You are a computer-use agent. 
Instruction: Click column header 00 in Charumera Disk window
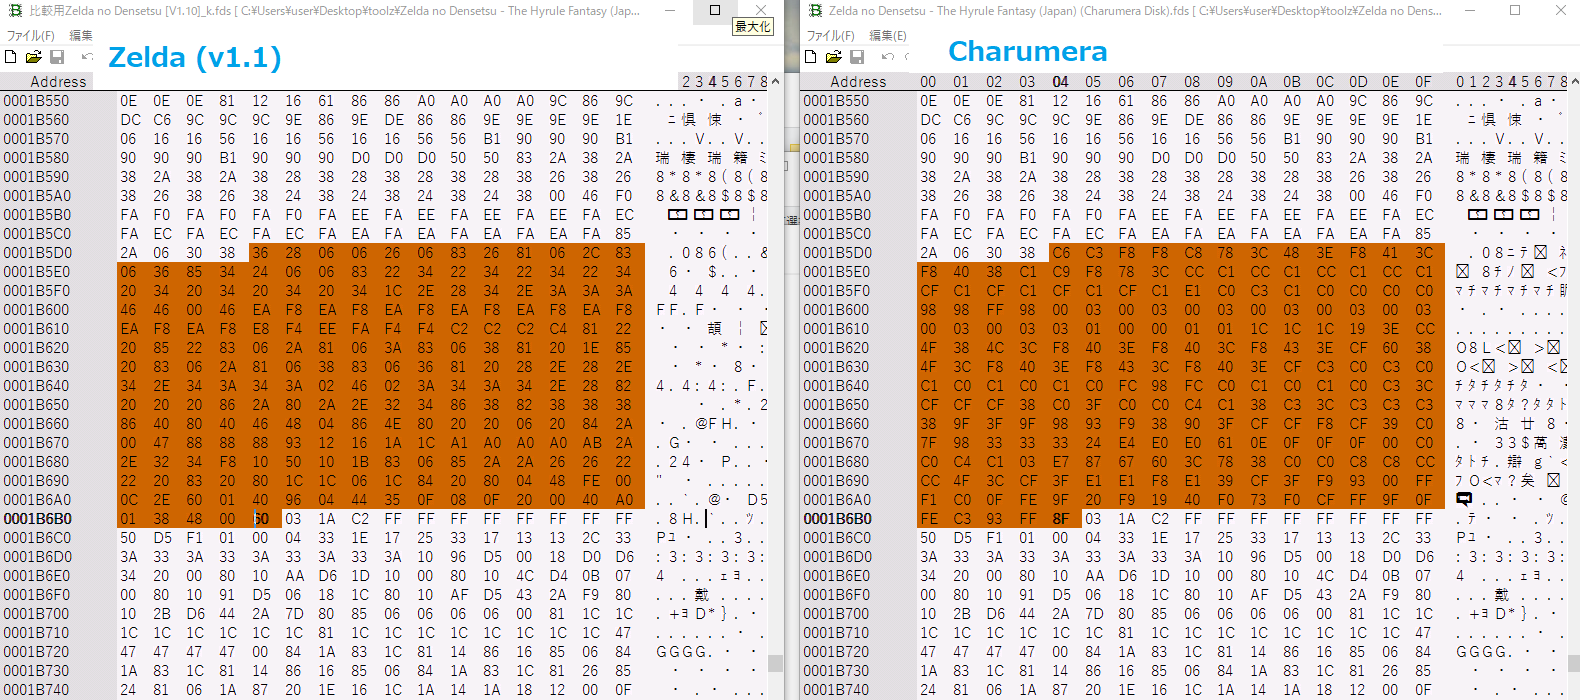click(929, 82)
